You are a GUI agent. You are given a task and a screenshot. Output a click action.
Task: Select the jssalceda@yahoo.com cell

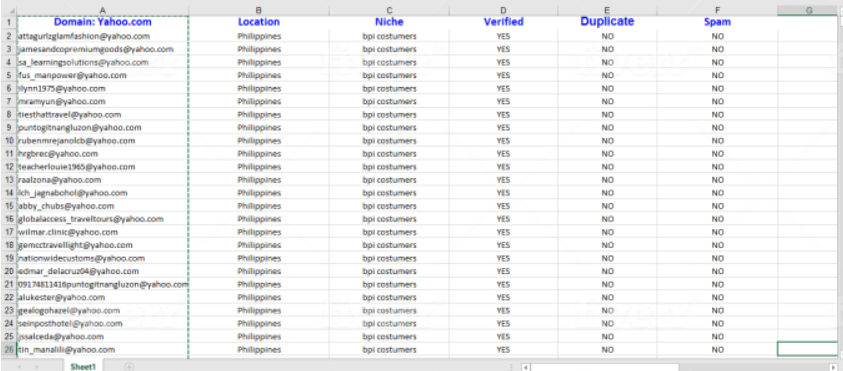tap(103, 337)
